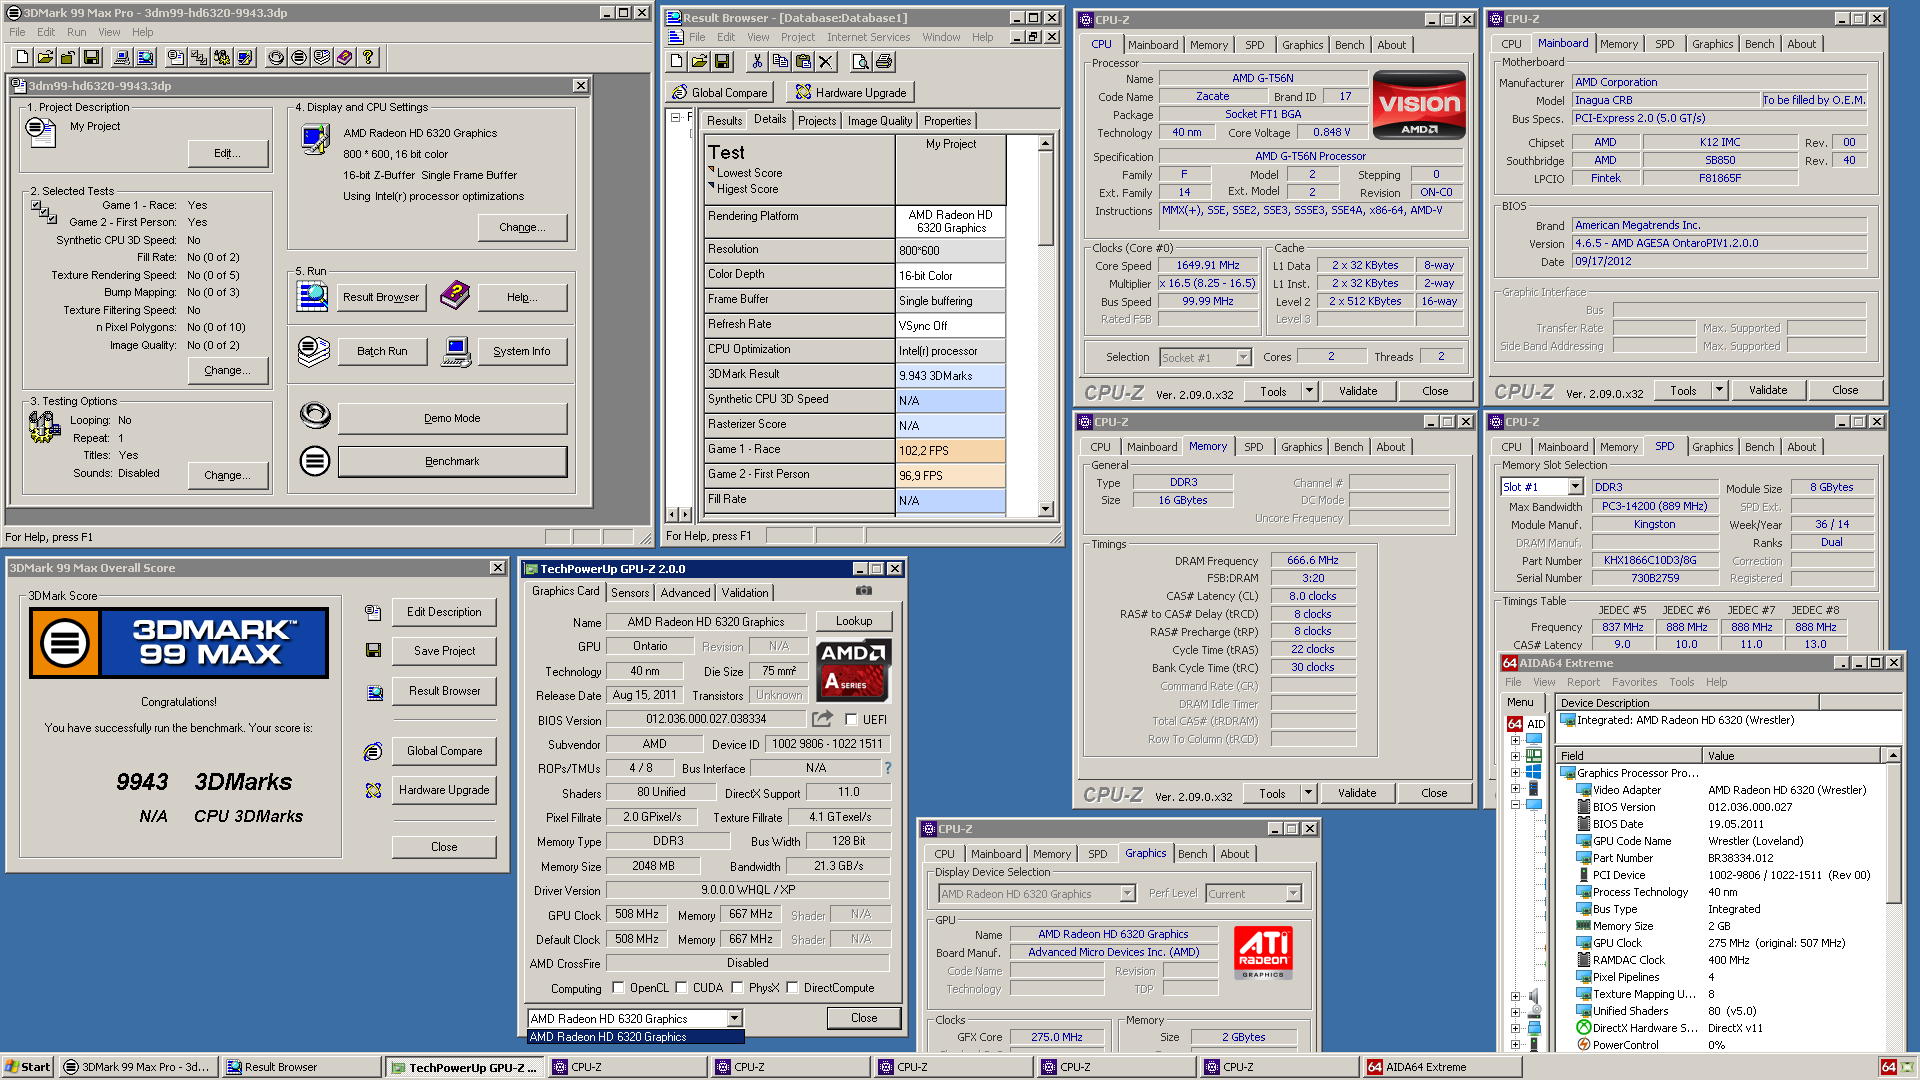This screenshot has height=1080, width=1920.
Task: Click Save floppy icon in 3DMark toolbar
Action: click(x=91, y=57)
